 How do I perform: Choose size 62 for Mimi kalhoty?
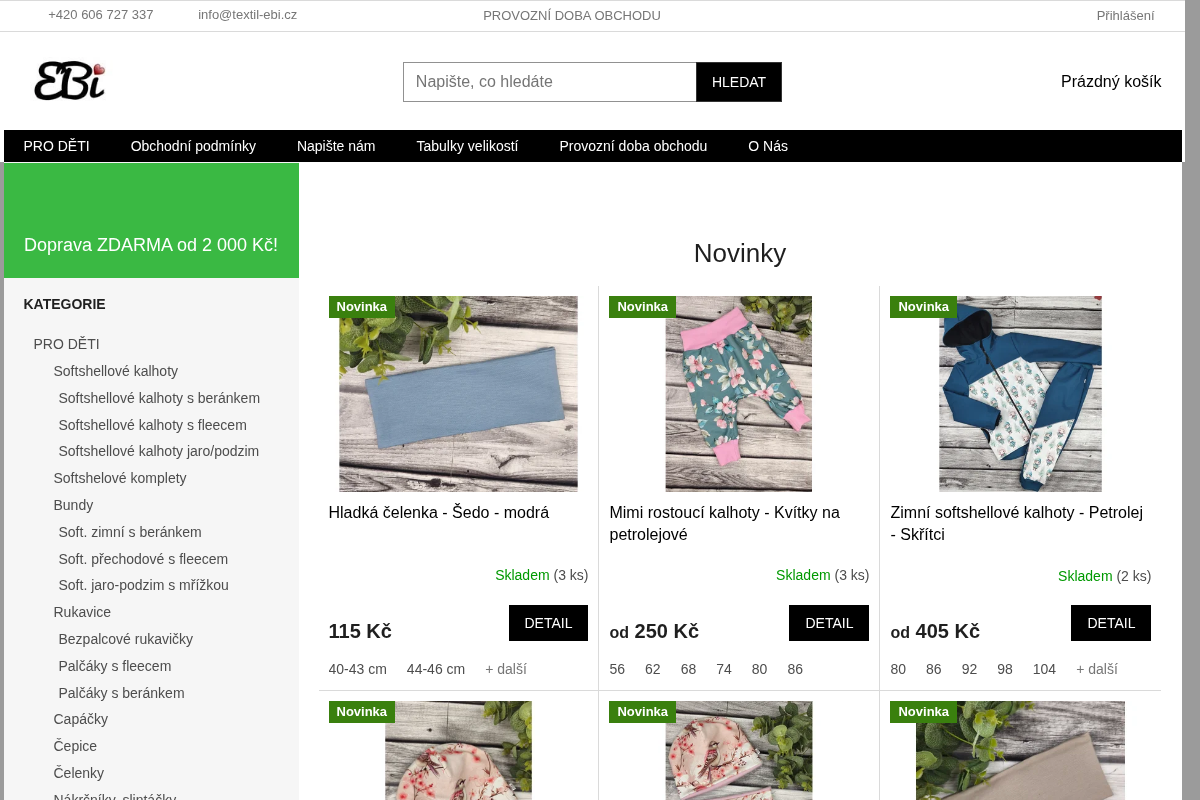tap(653, 670)
